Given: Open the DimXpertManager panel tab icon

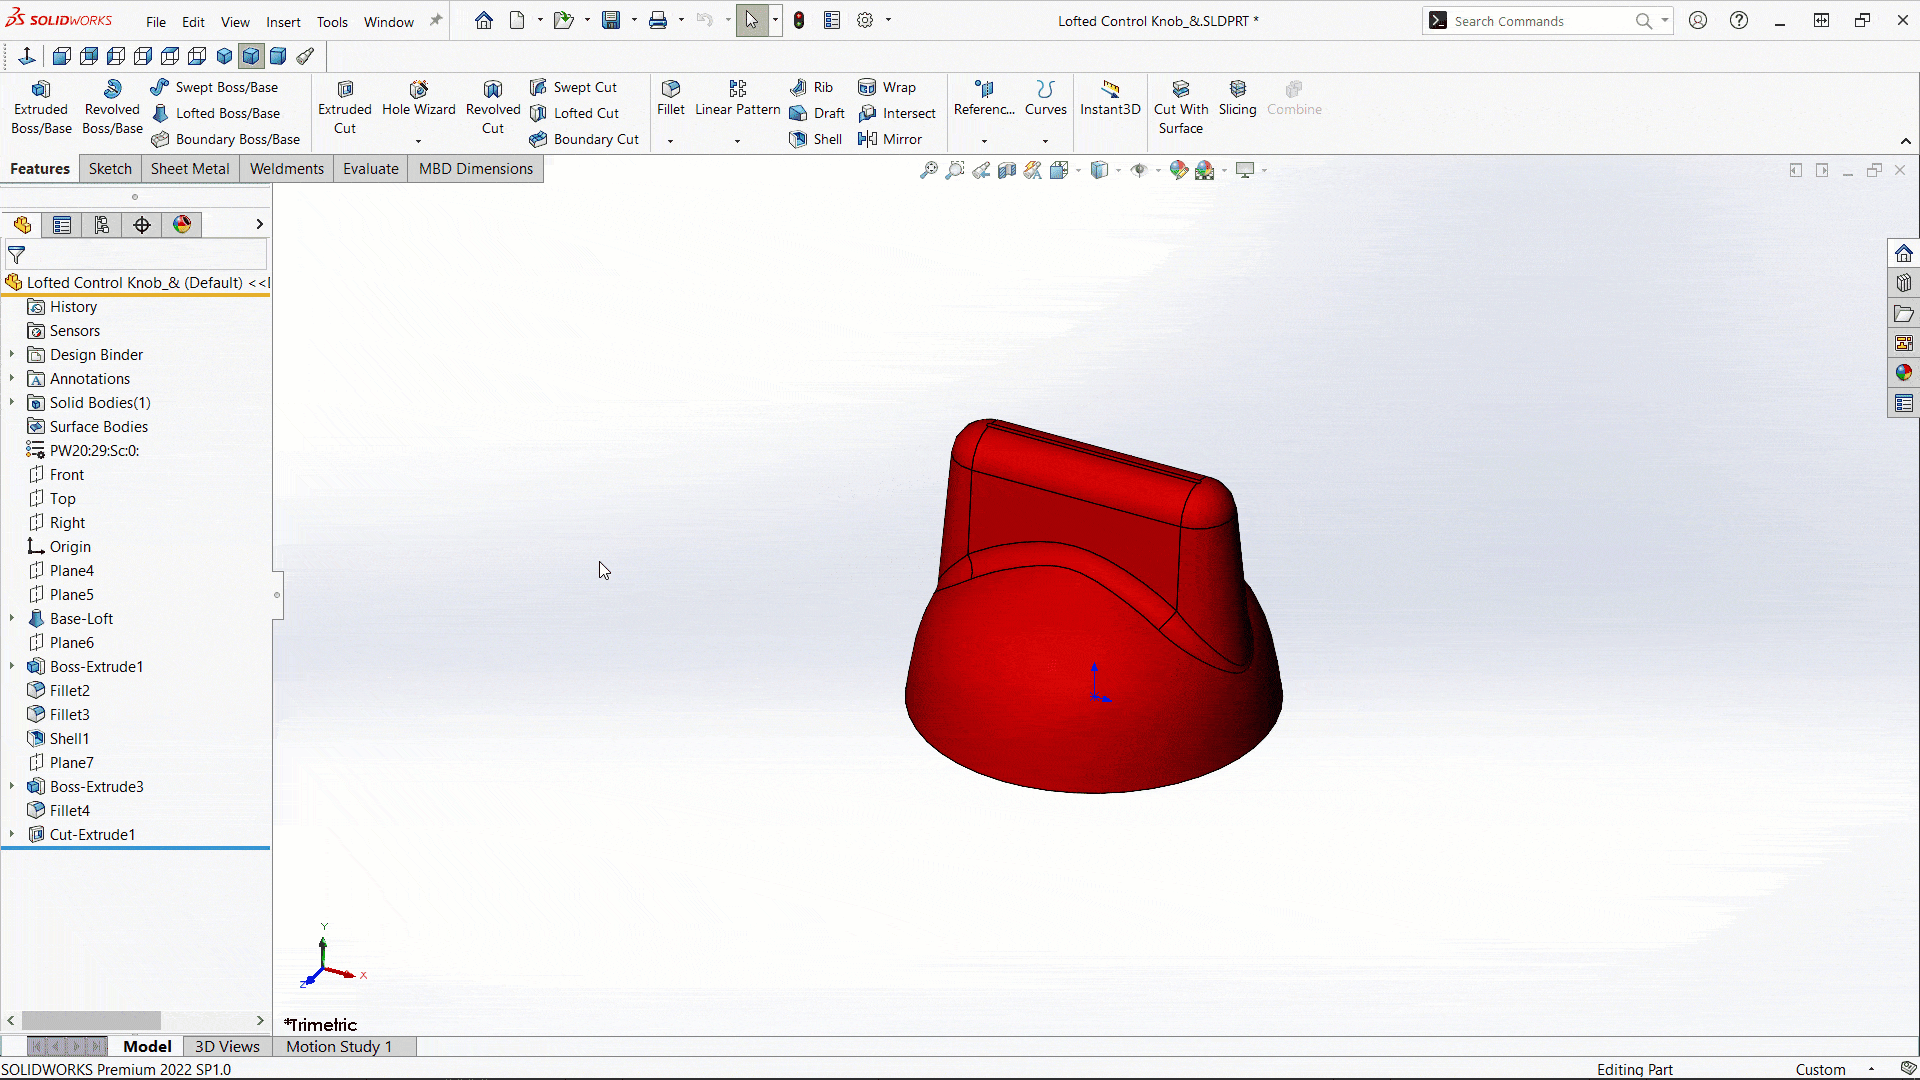Looking at the screenshot, I should click(x=142, y=225).
